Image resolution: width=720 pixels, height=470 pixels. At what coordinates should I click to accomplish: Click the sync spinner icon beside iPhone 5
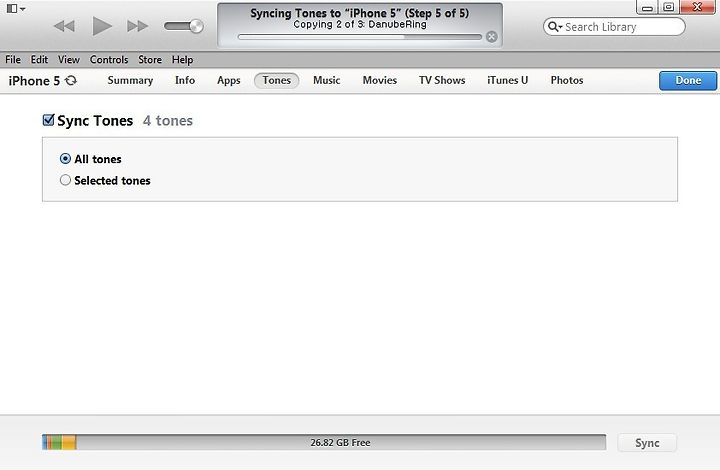pyautogui.click(x=71, y=80)
